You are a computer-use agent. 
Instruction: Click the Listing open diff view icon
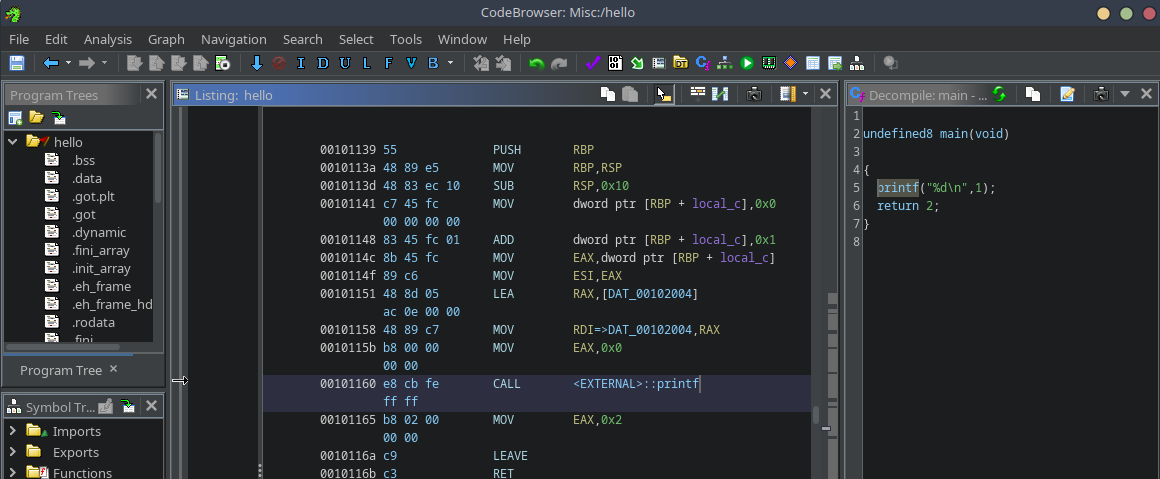point(721,94)
